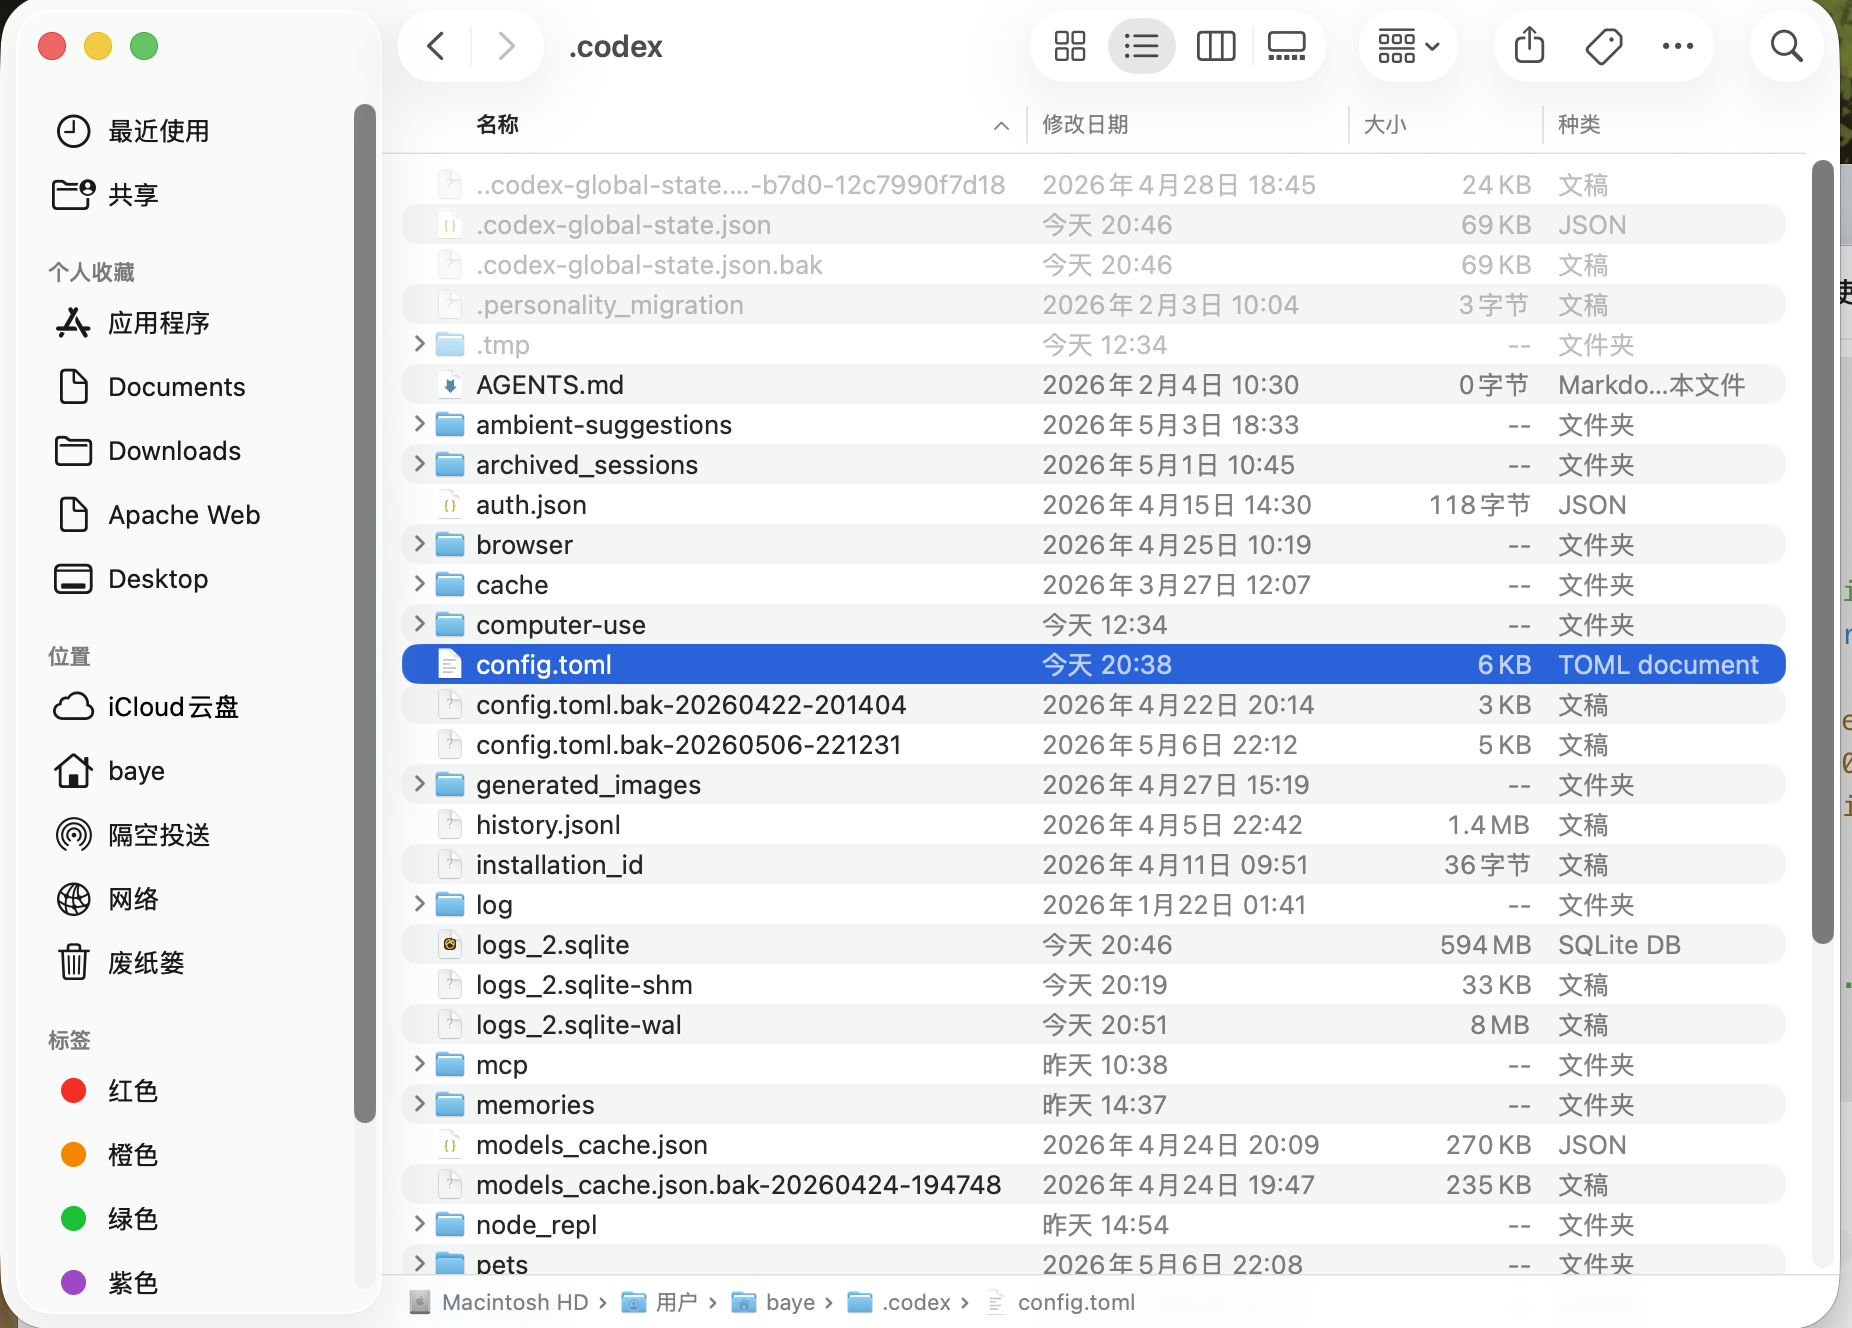
Task: Expand the log folder
Action: coord(419,904)
